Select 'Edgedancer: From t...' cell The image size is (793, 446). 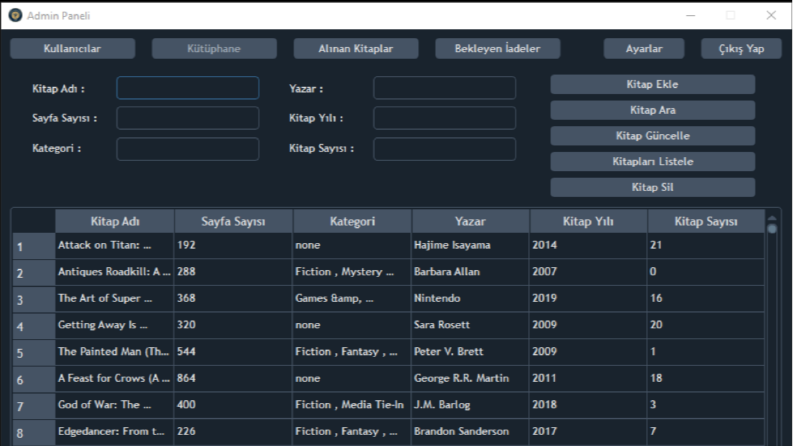point(115,432)
